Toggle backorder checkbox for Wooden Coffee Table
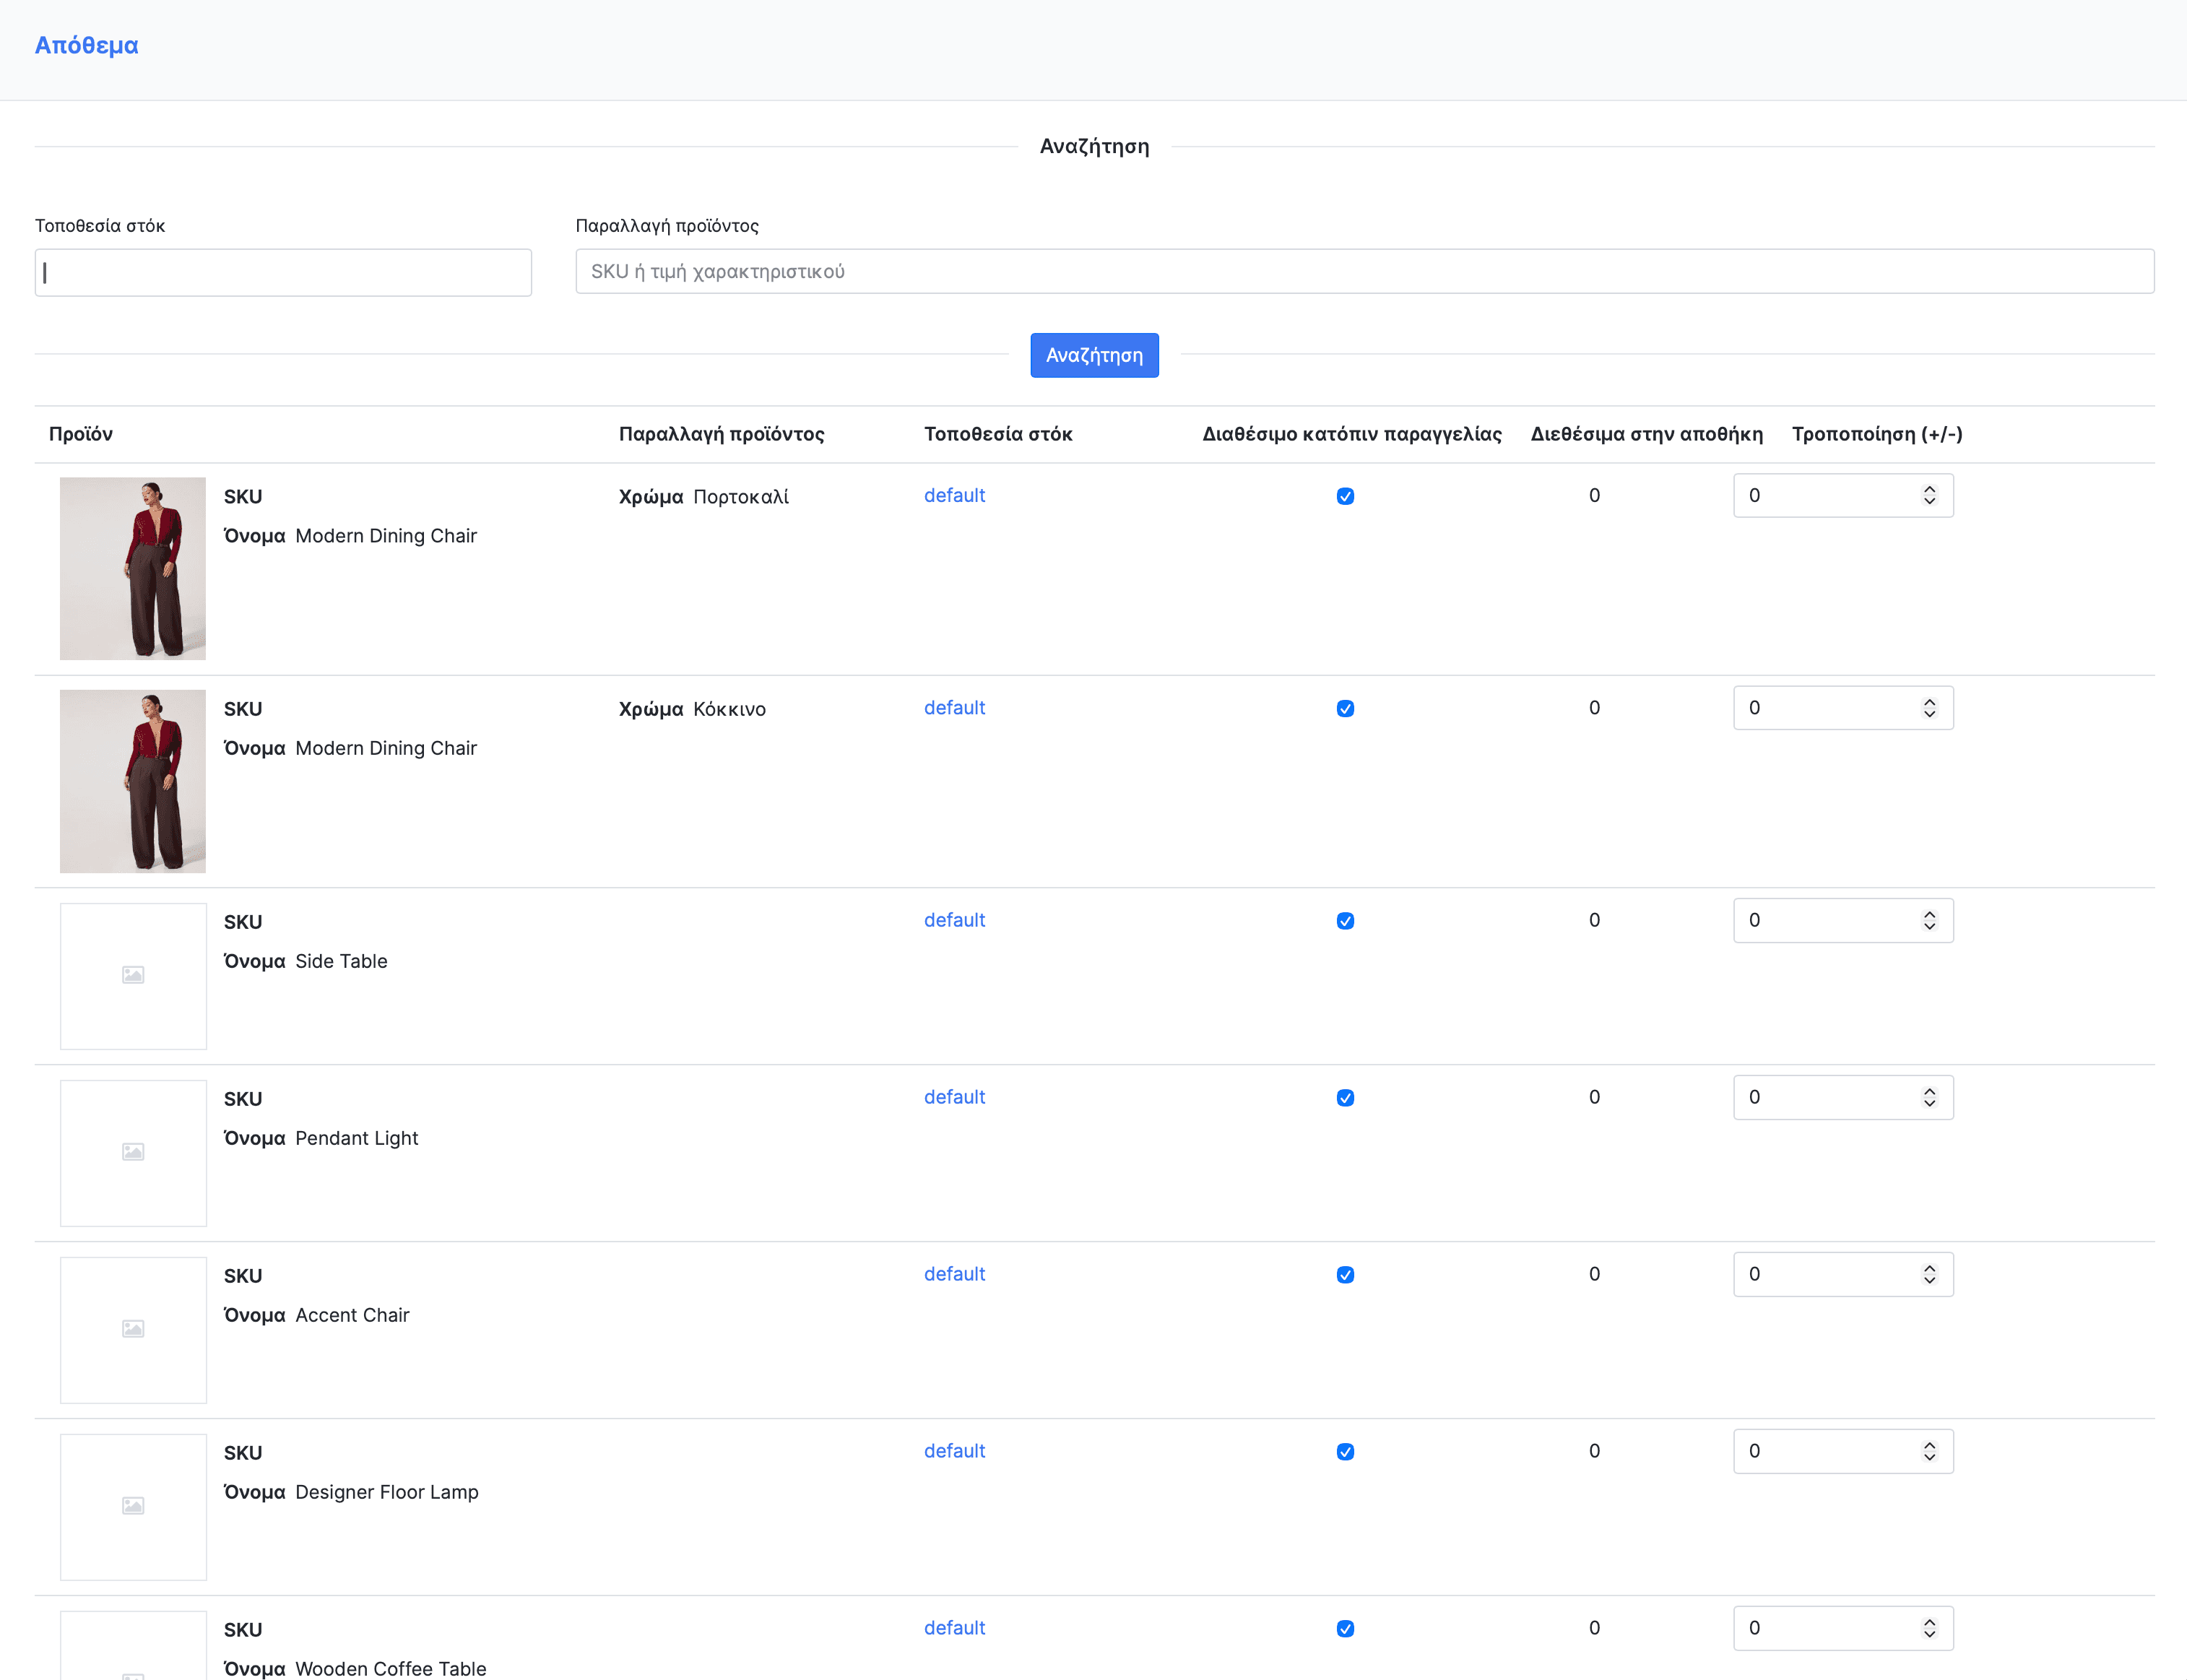The height and width of the screenshot is (1680, 2187). (x=1345, y=1629)
